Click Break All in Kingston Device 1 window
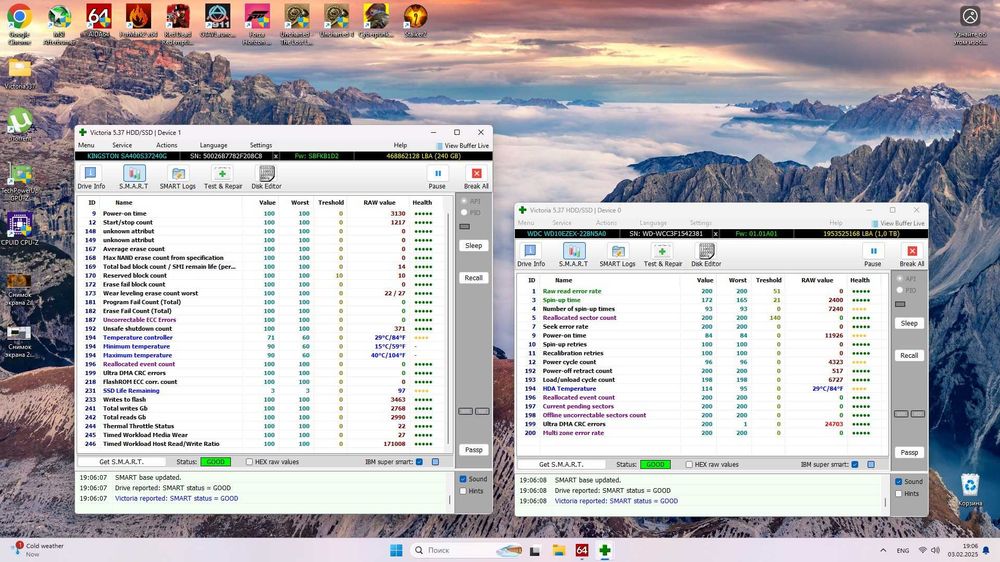 476,176
